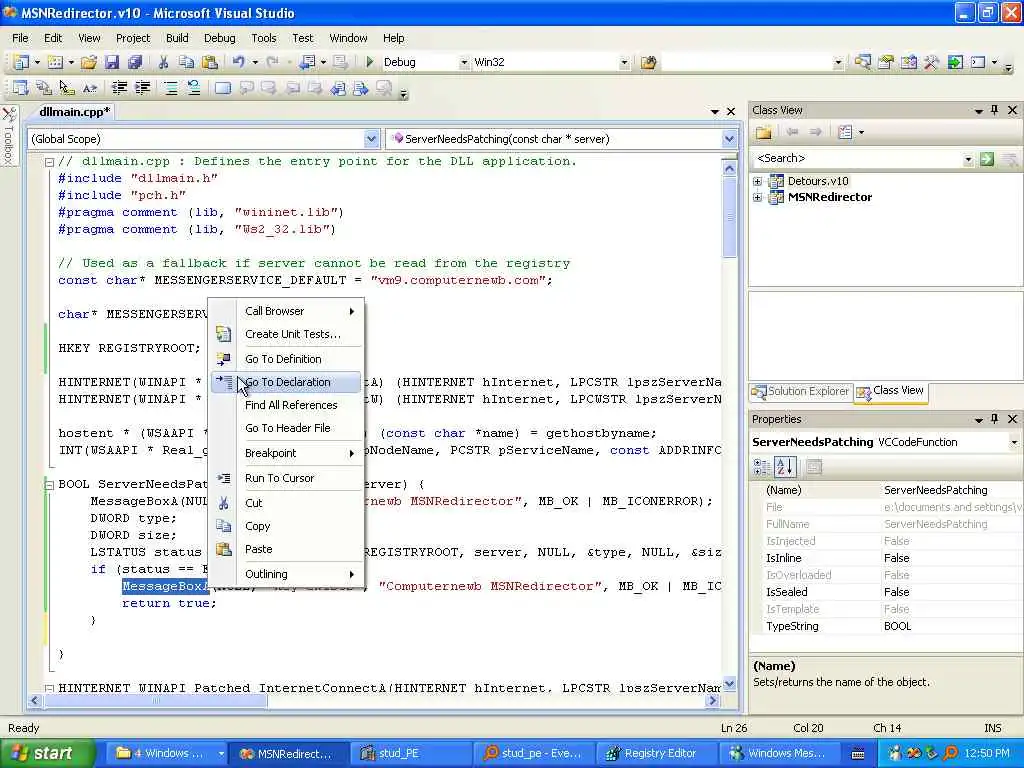
Task: Toggle bookmark icon in text editor toolbar
Action: pyautogui.click(x=223, y=88)
